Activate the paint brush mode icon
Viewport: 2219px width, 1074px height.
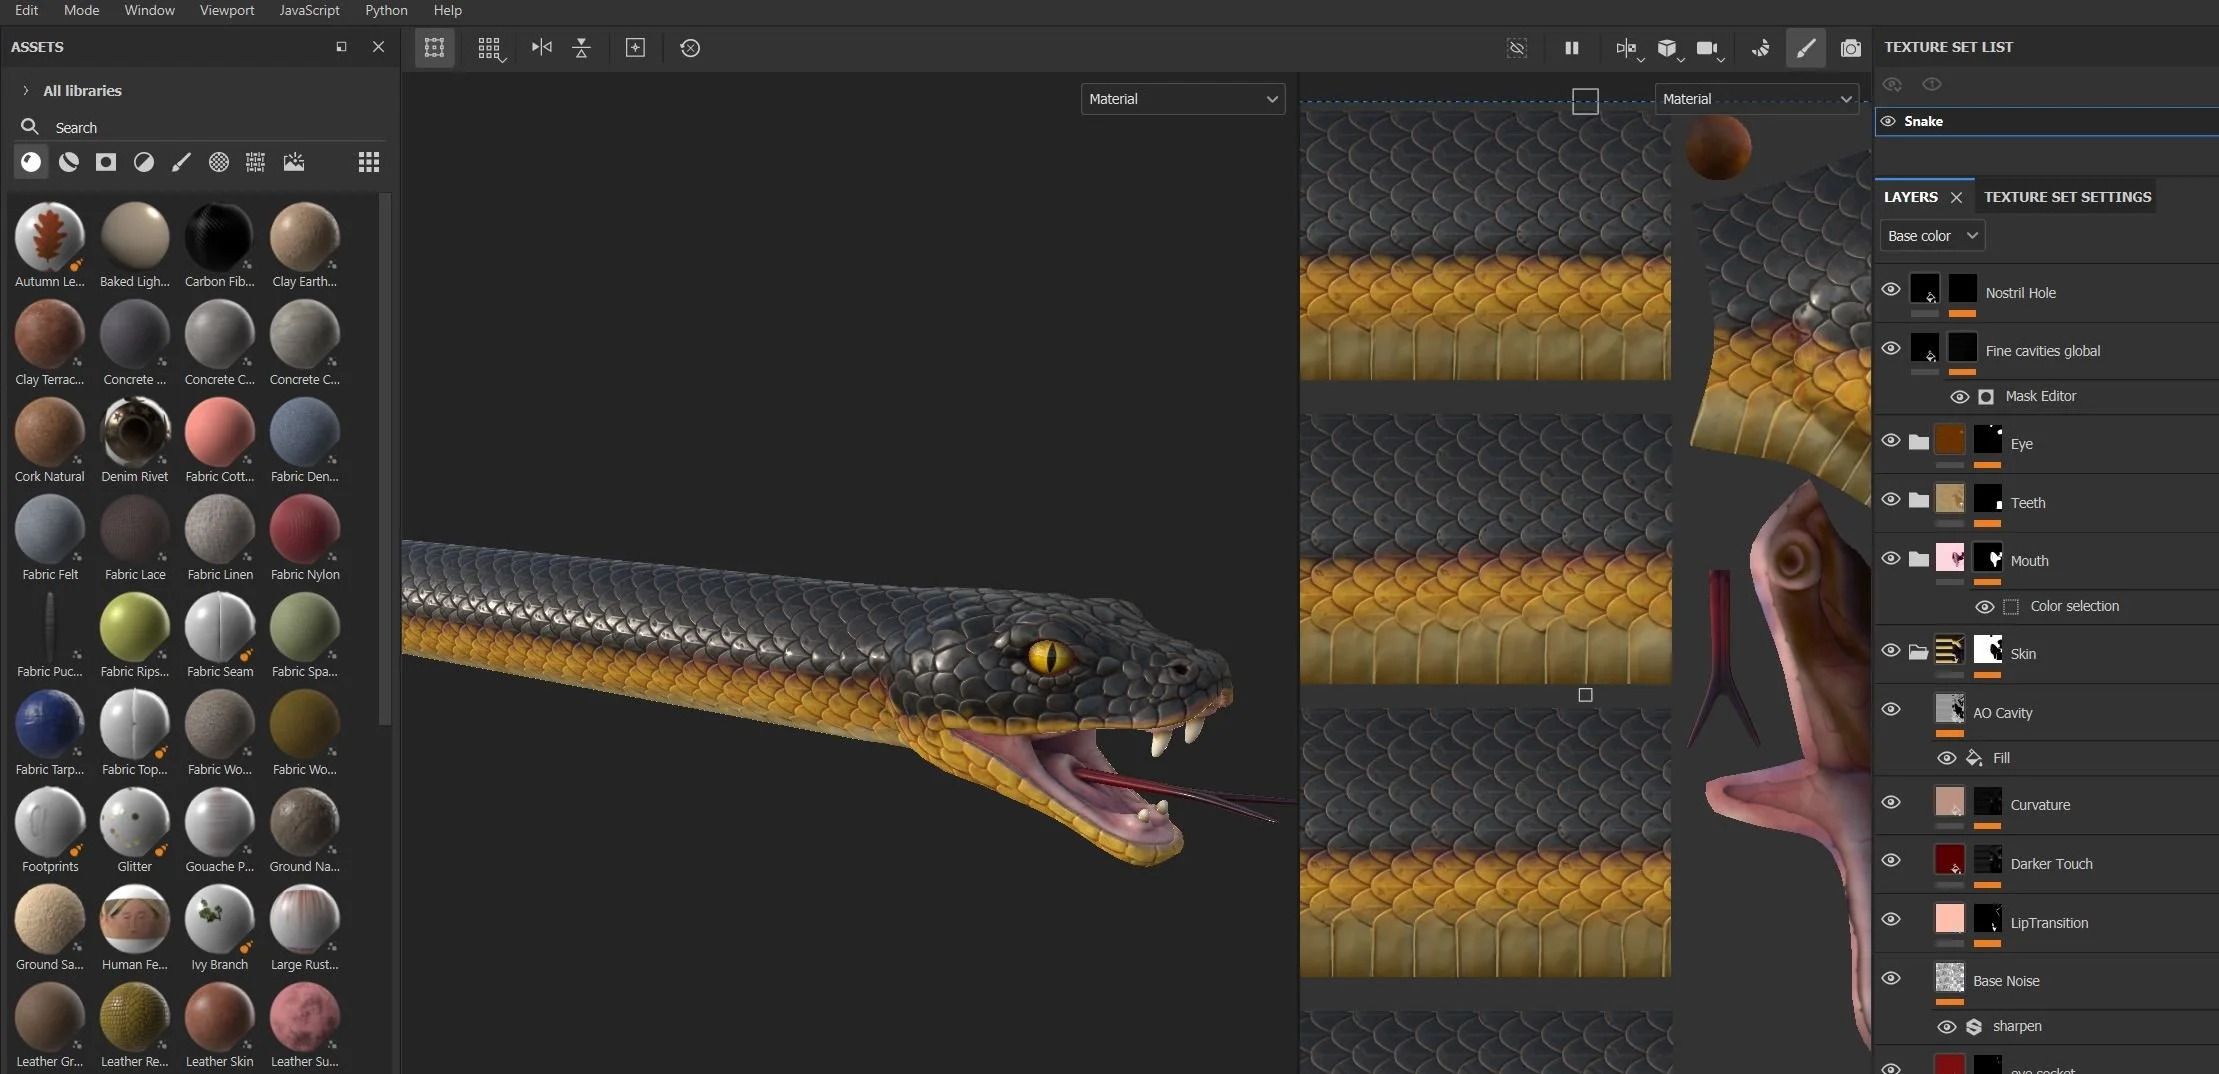tap(1806, 48)
